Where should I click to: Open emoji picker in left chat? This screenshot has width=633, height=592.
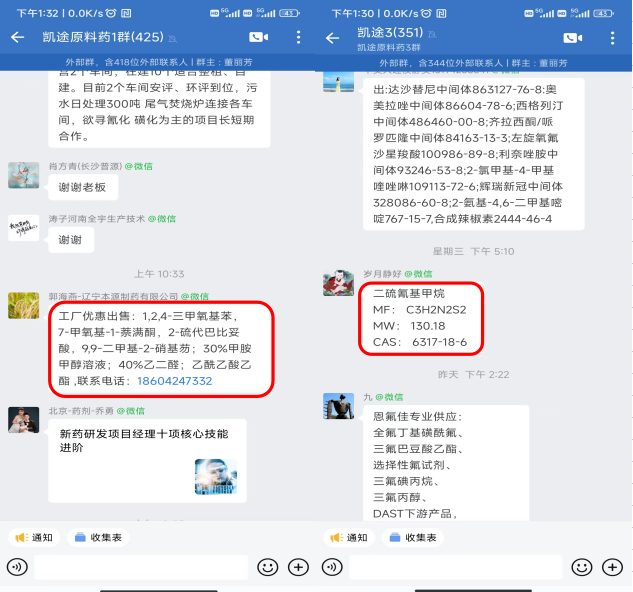point(268,567)
